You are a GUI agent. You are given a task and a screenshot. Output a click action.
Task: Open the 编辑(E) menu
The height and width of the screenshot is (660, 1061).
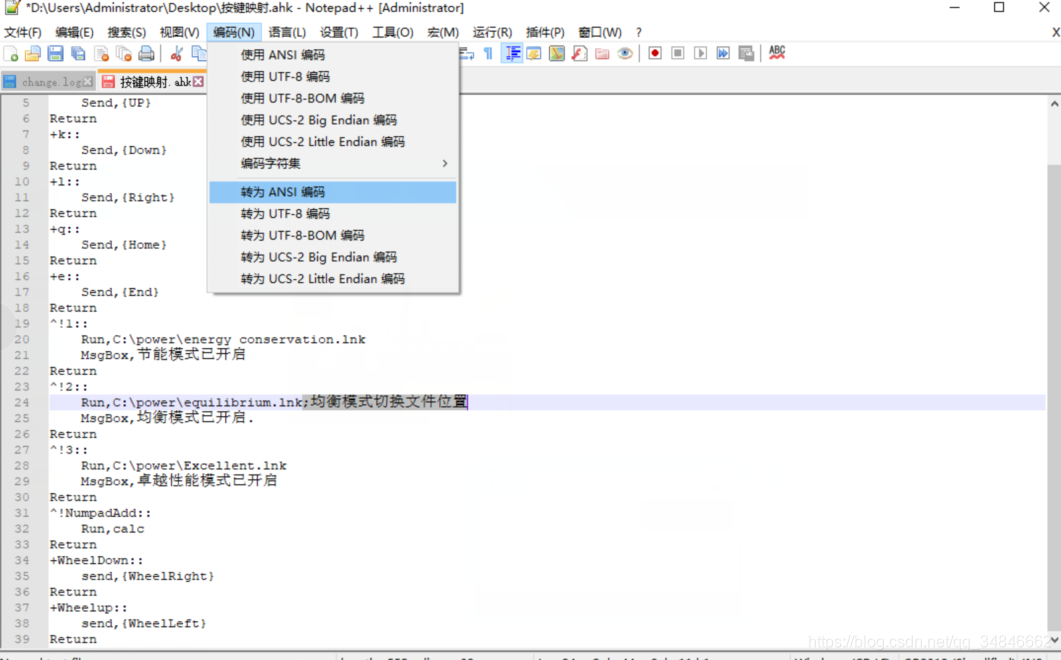[x=74, y=32]
